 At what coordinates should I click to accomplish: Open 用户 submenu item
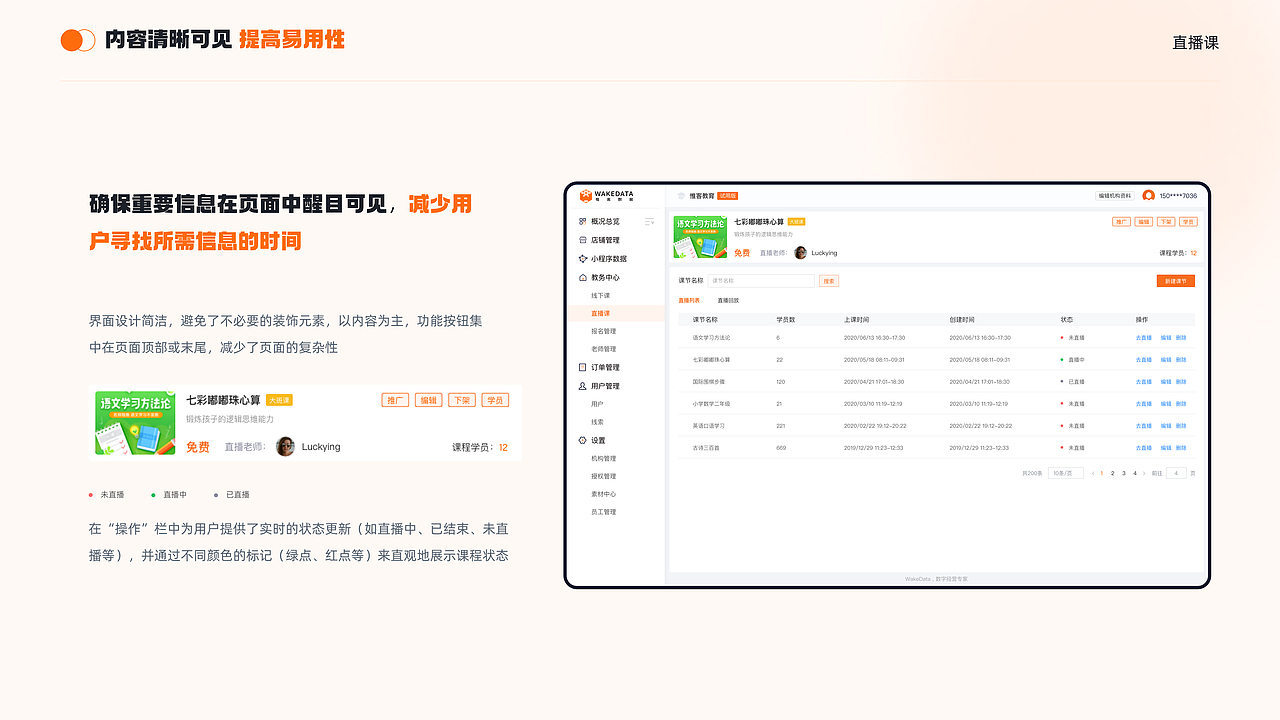[x=597, y=404]
